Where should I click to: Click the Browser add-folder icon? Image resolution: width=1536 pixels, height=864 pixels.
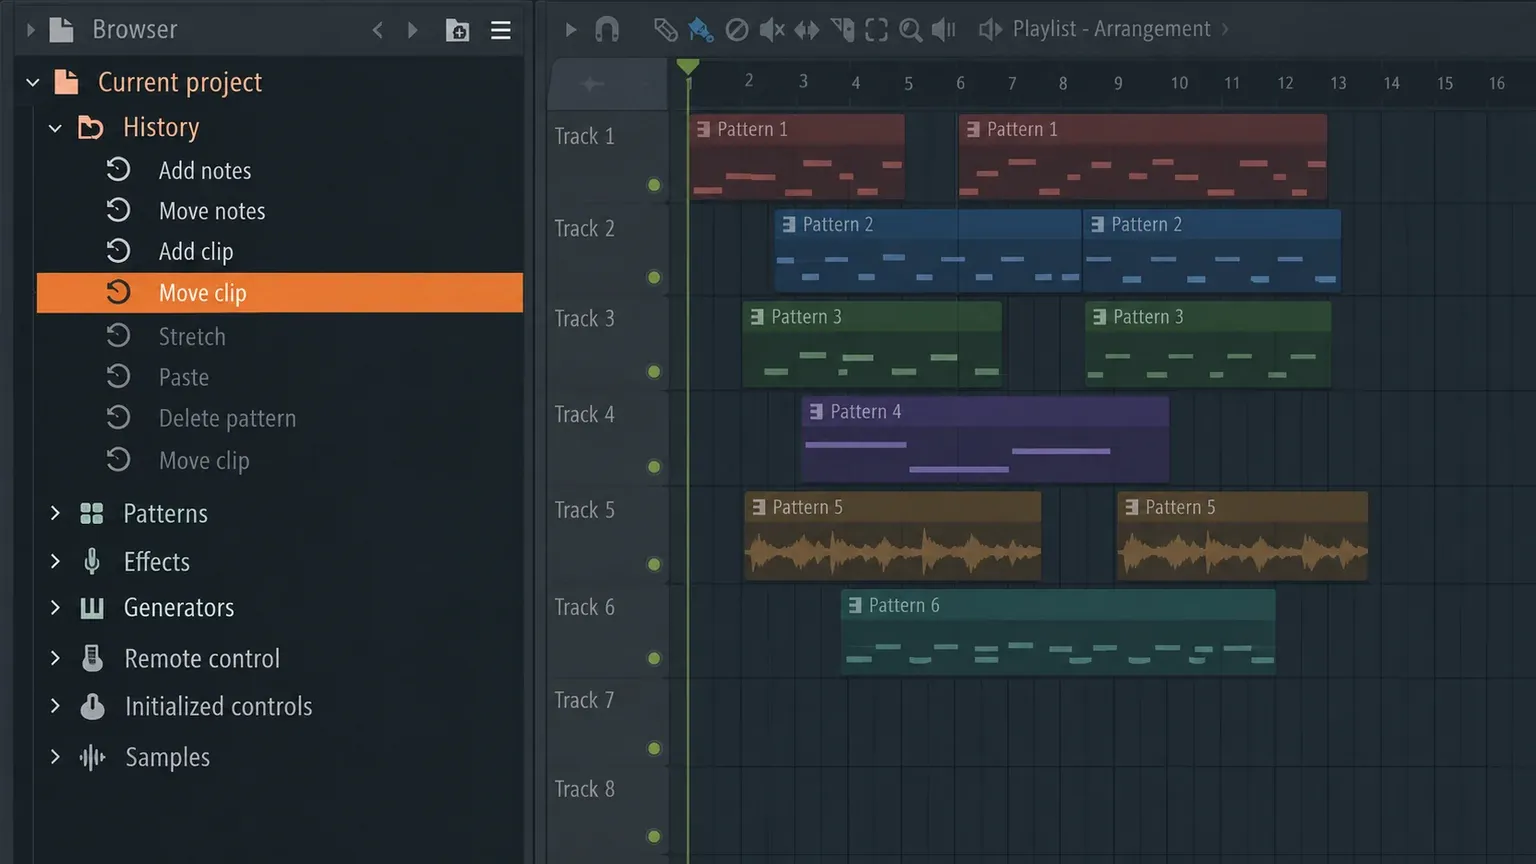tap(457, 30)
